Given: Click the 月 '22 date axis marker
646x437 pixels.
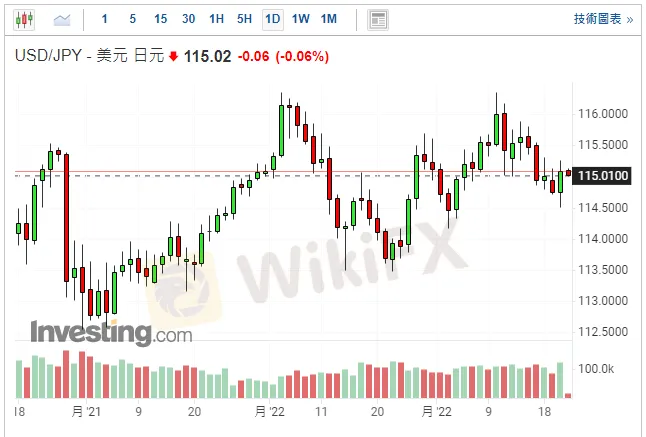Looking at the screenshot, I should coord(272,411).
